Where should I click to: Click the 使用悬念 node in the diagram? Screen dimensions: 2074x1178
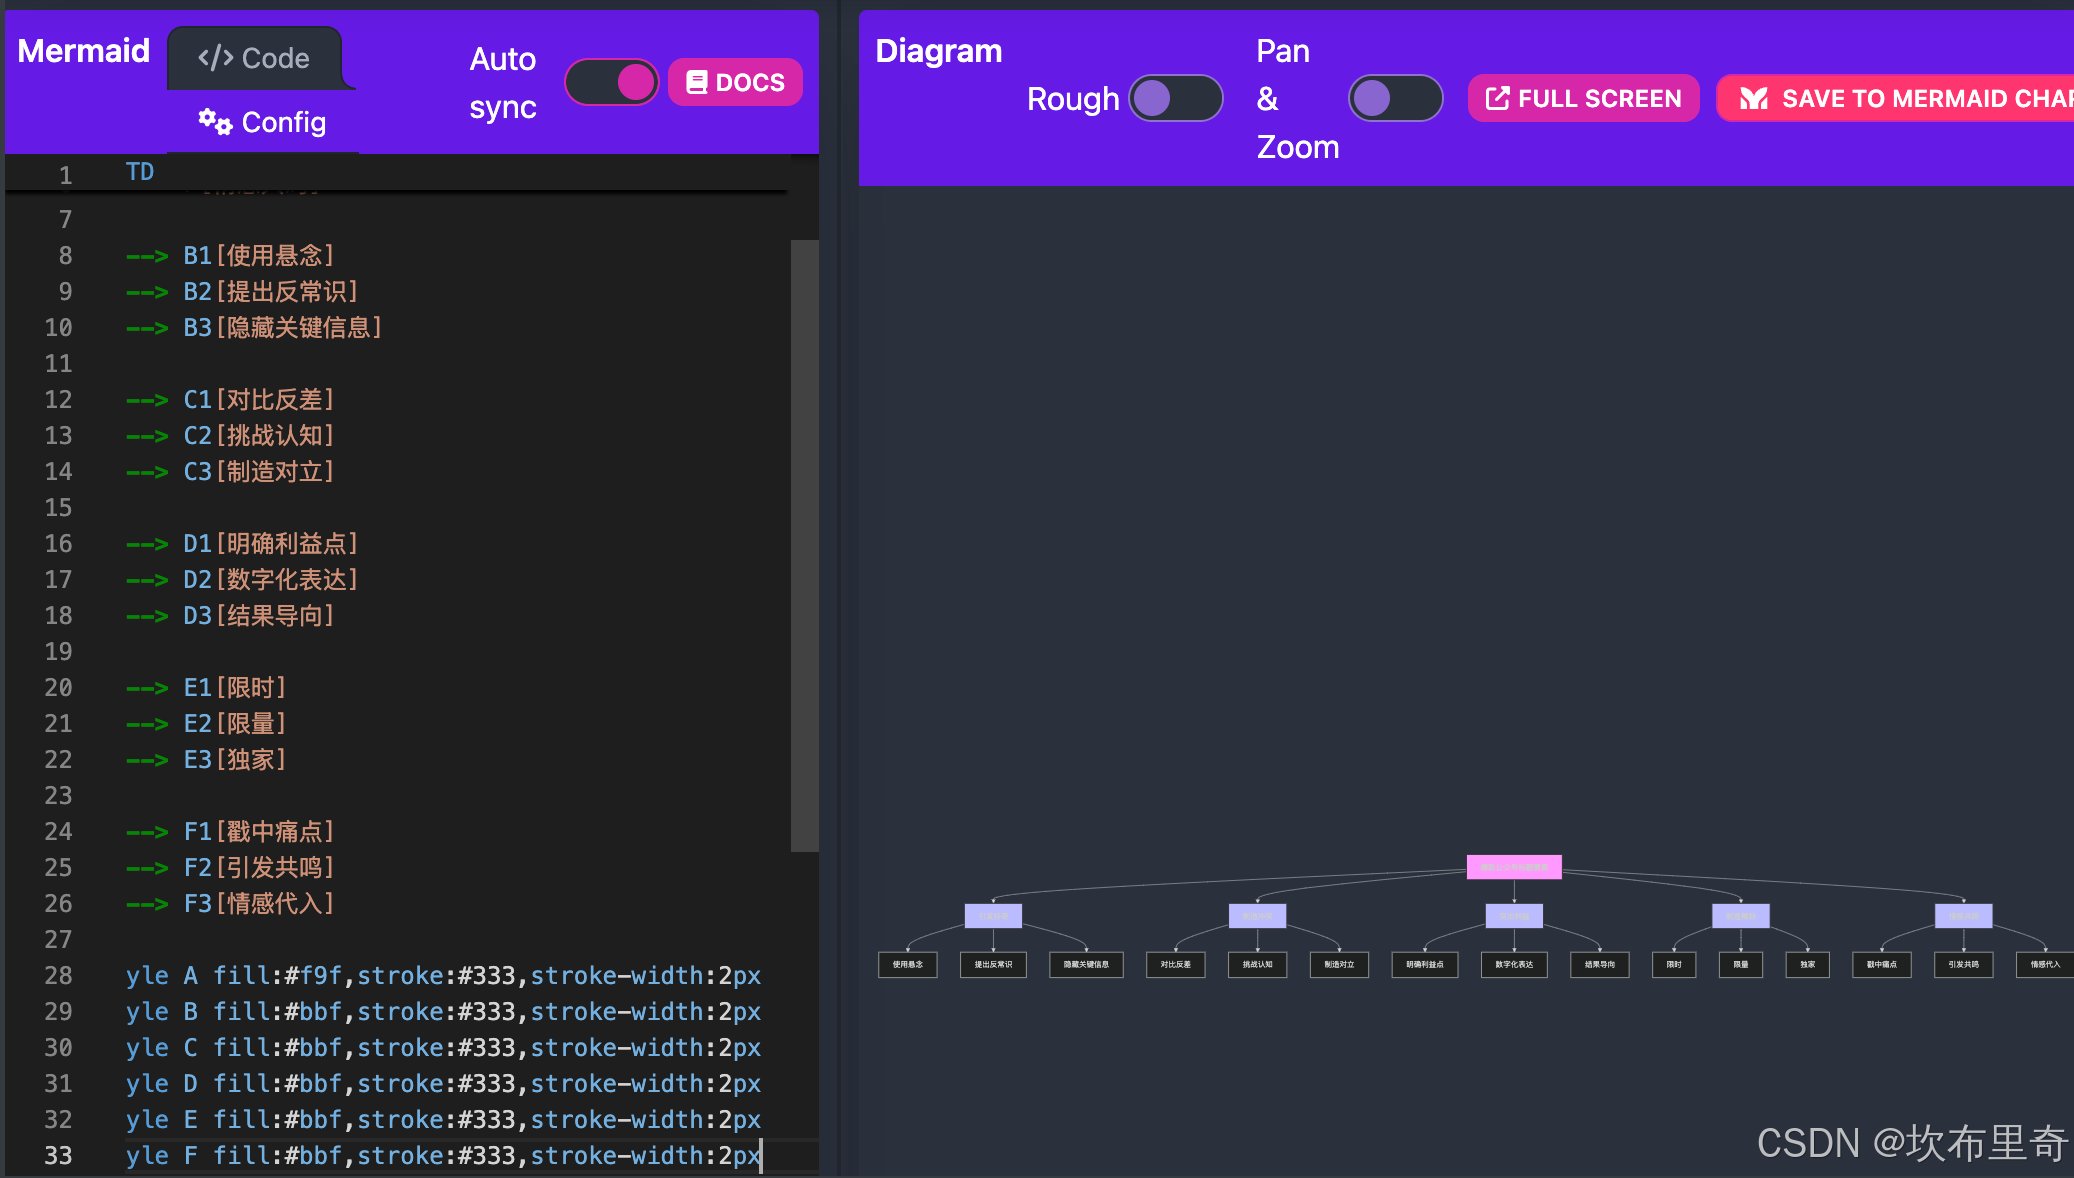click(907, 965)
